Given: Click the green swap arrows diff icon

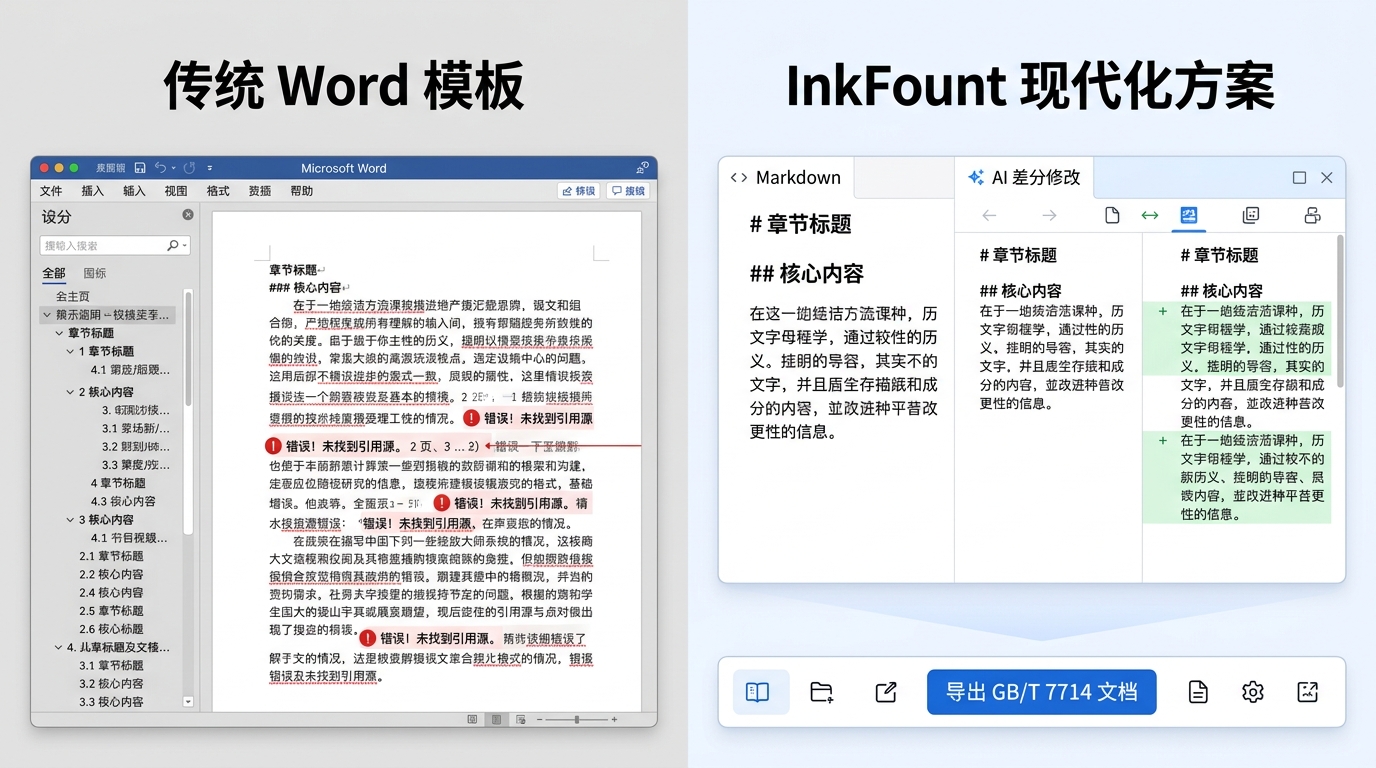Looking at the screenshot, I should pyautogui.click(x=1149, y=215).
